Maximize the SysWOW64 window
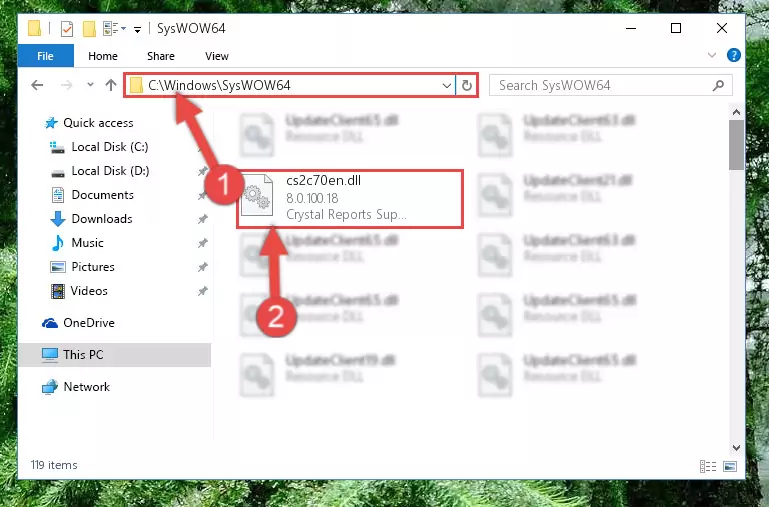This screenshot has width=769, height=507. coord(676,28)
